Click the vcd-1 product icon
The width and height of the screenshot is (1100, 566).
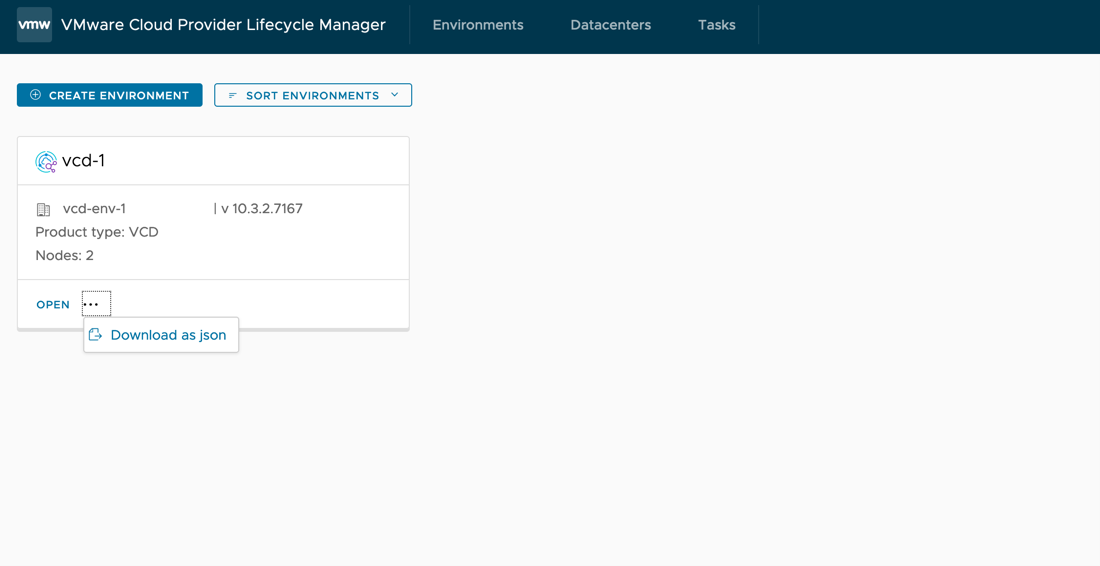click(46, 161)
